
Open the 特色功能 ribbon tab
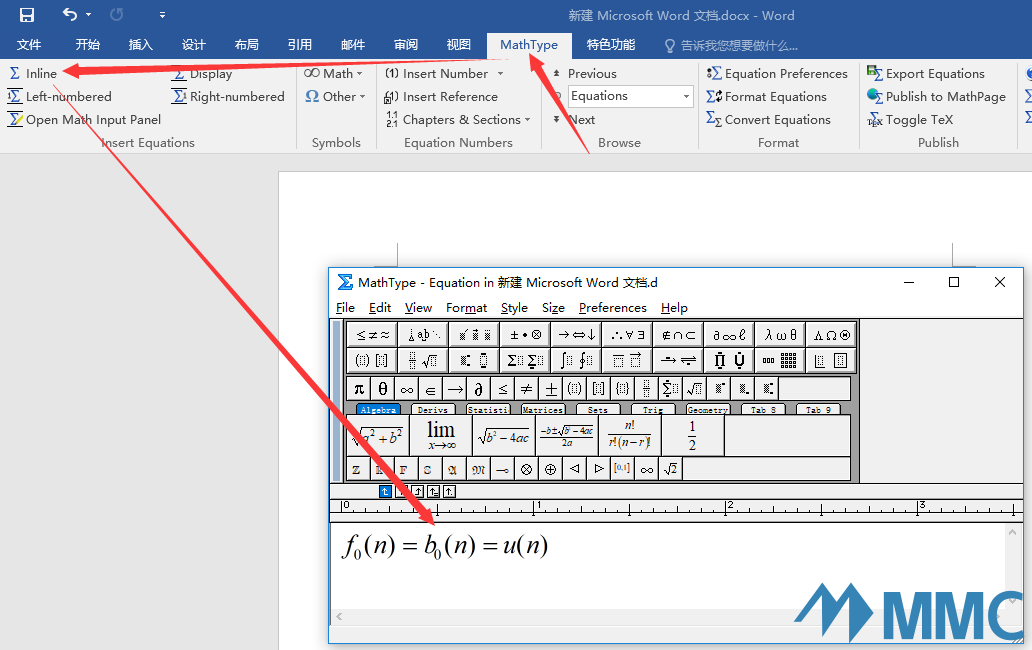click(x=611, y=45)
